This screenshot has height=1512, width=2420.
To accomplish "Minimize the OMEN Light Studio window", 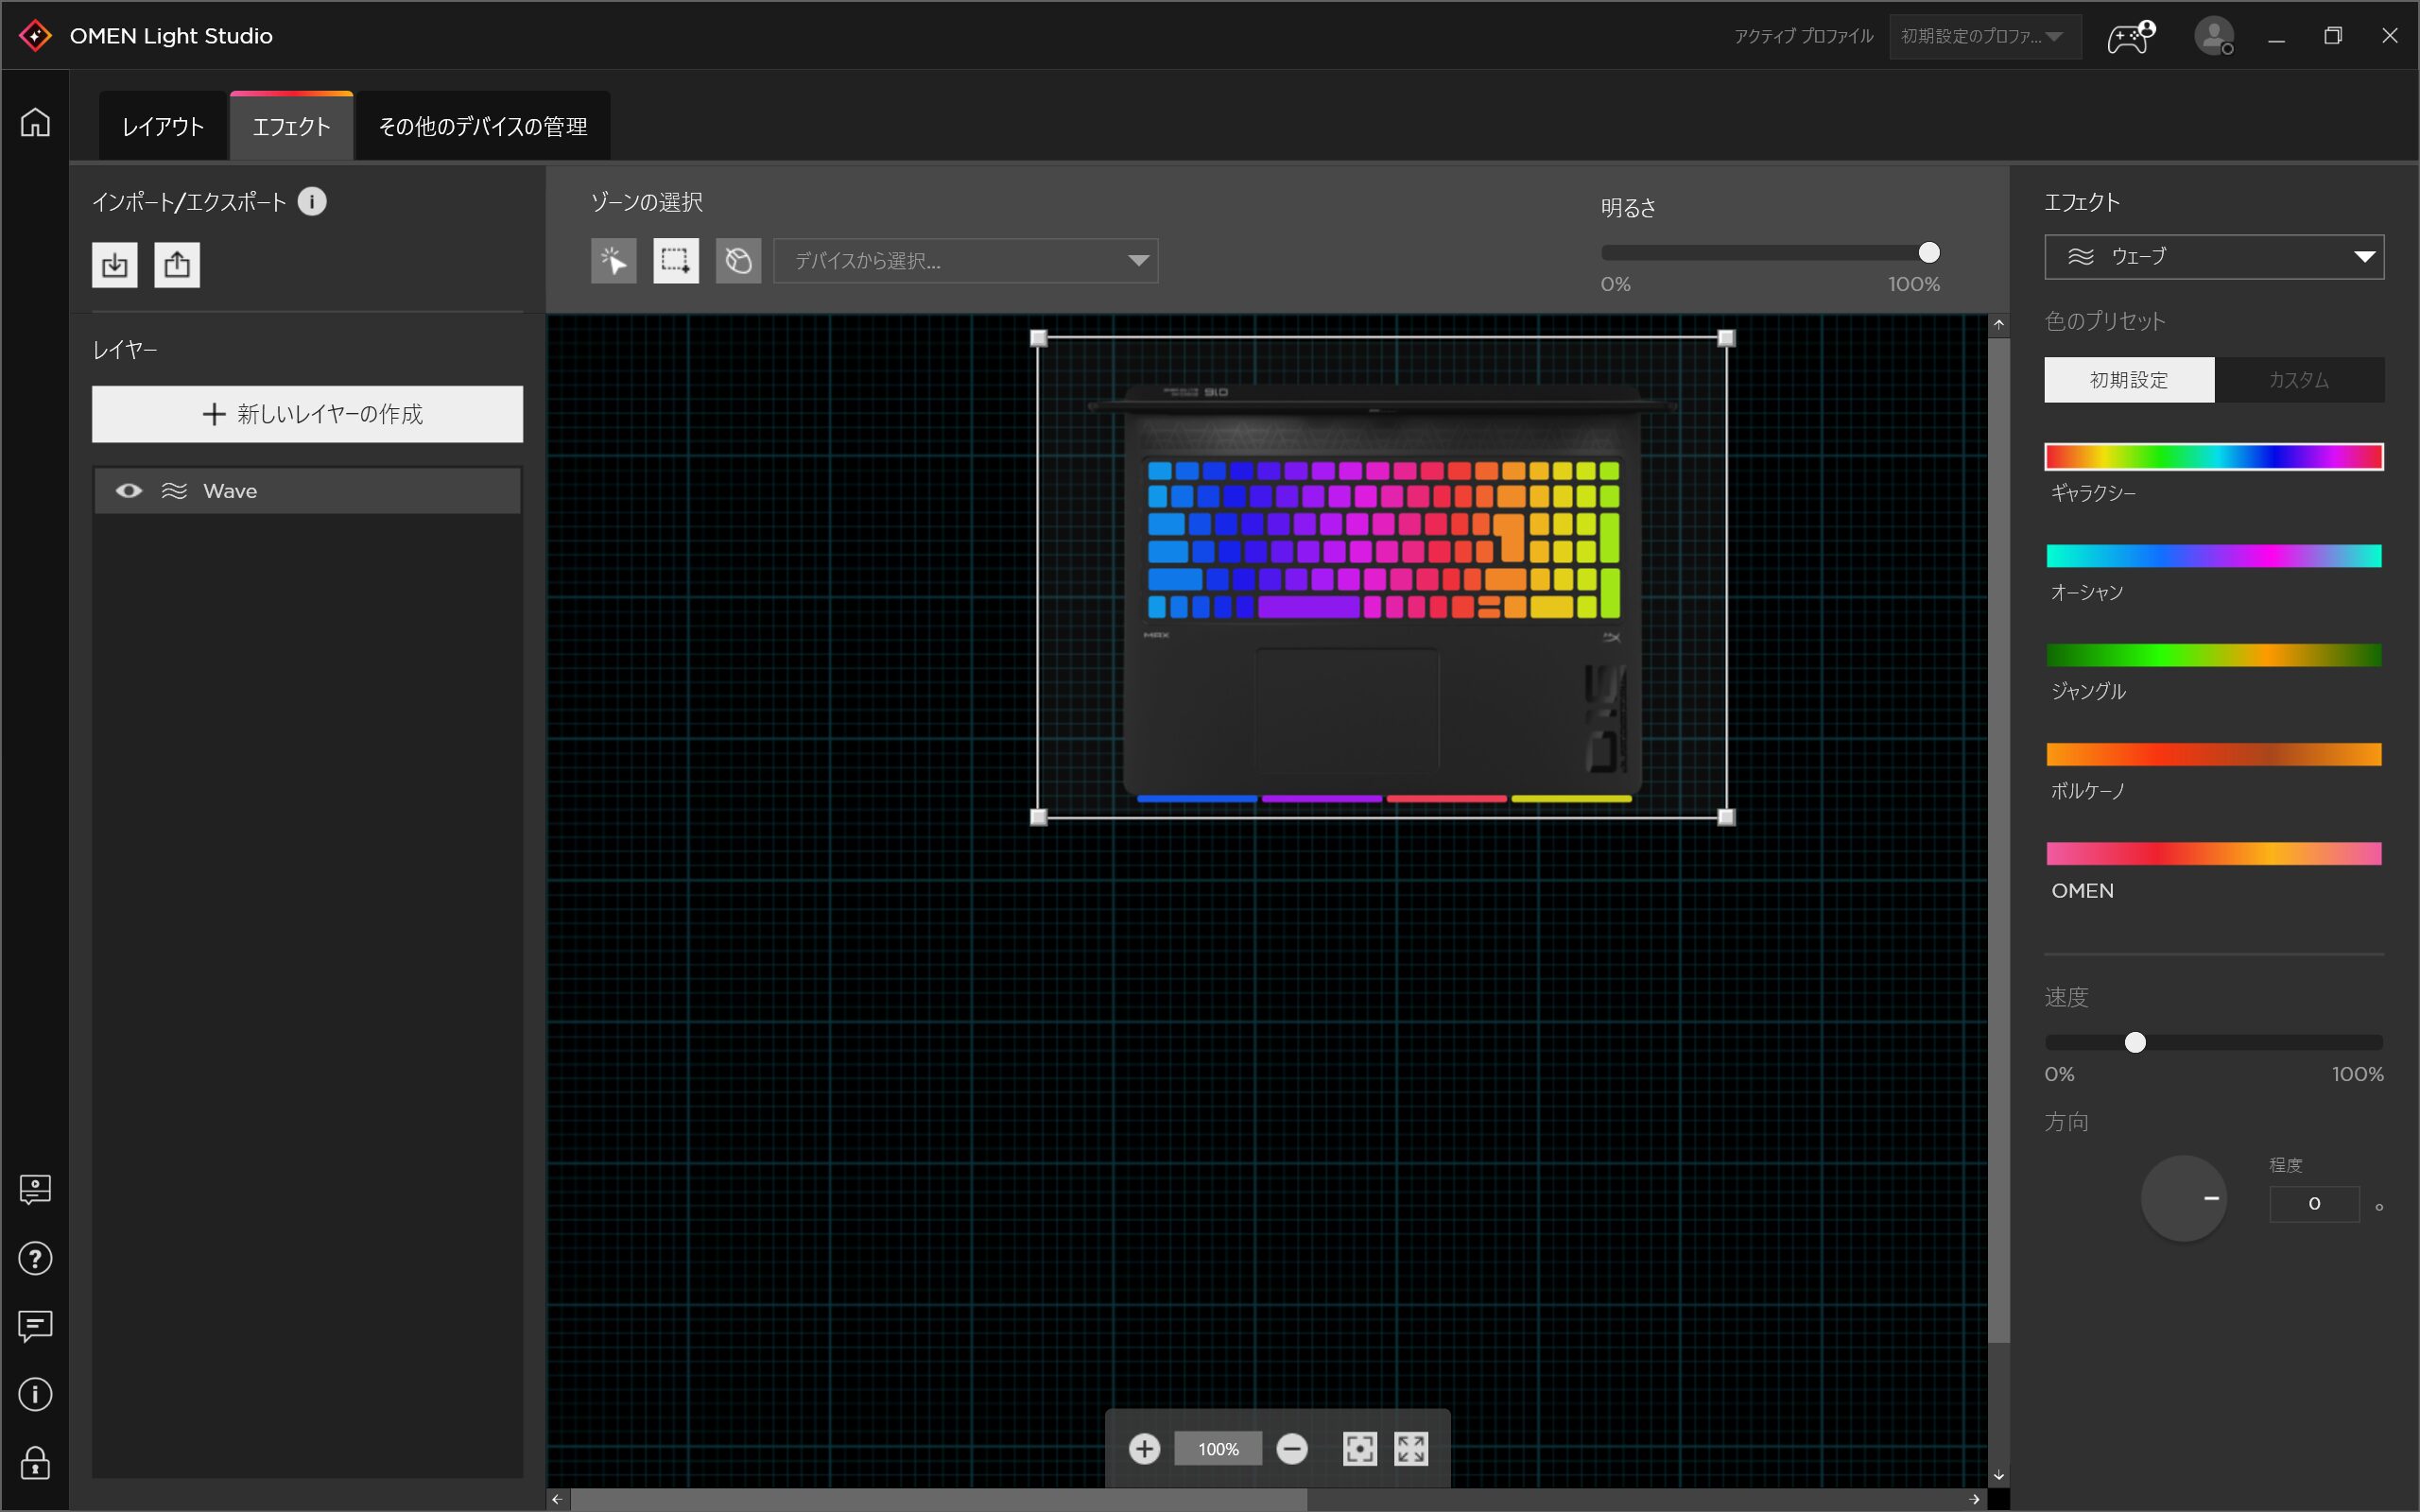I will (x=2277, y=37).
